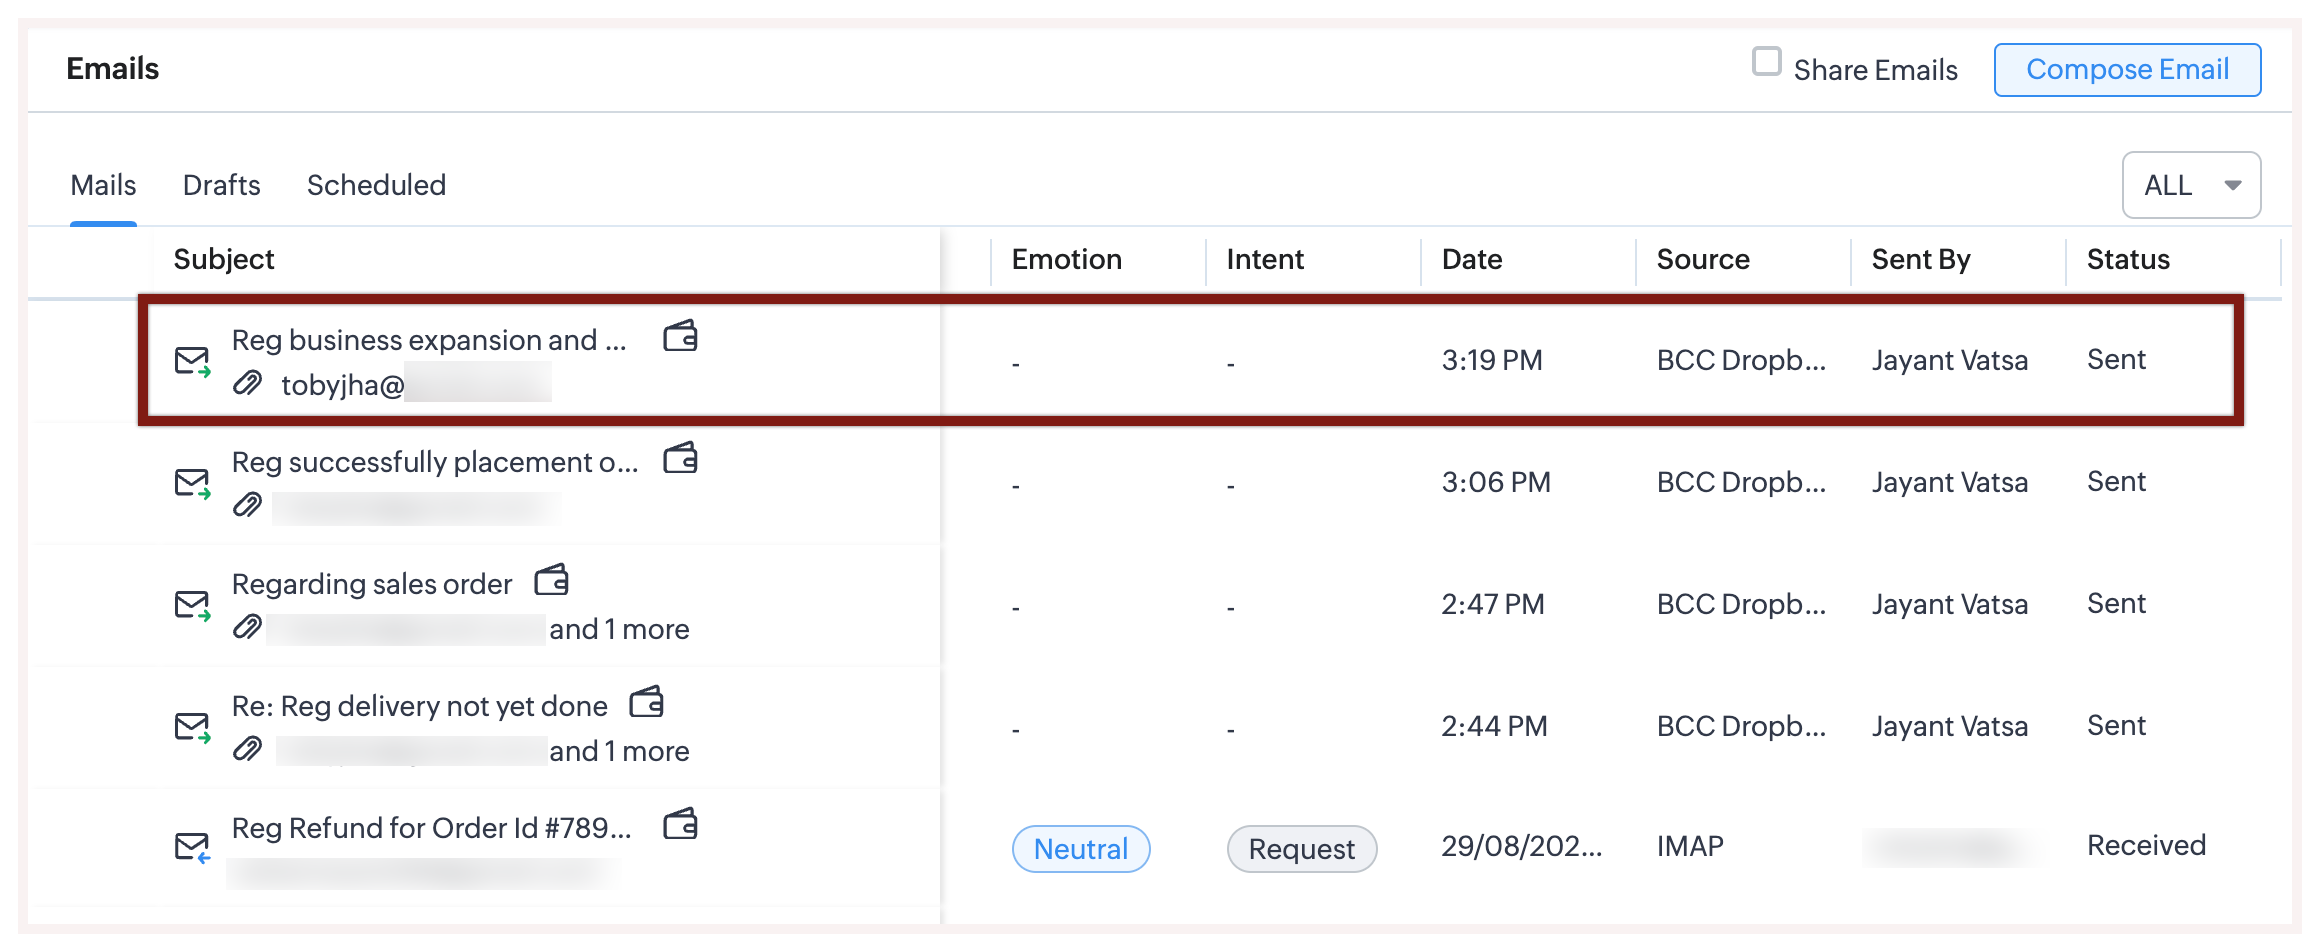Click wallet icon next to Regarding sales order

(552, 581)
